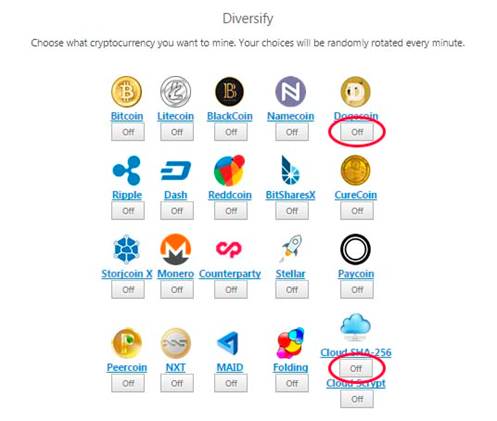Toggle the Off button below Cloud Scrypt
The image size is (497, 421).
coord(357,399)
